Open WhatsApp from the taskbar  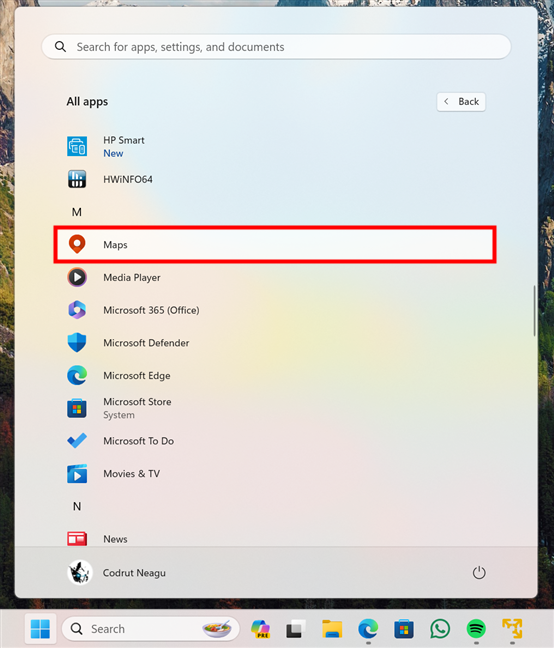click(440, 629)
